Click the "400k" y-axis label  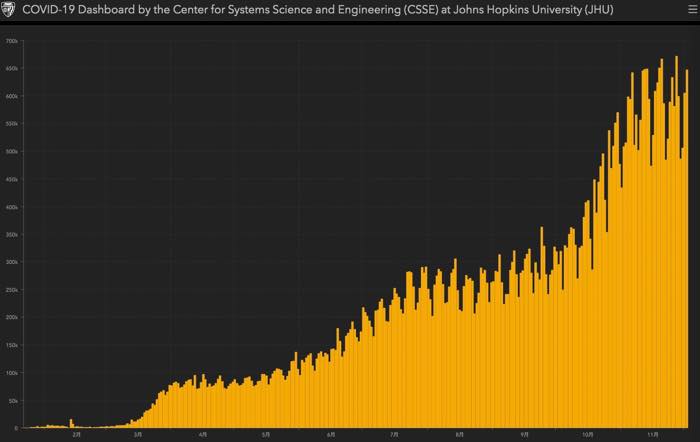12,208
